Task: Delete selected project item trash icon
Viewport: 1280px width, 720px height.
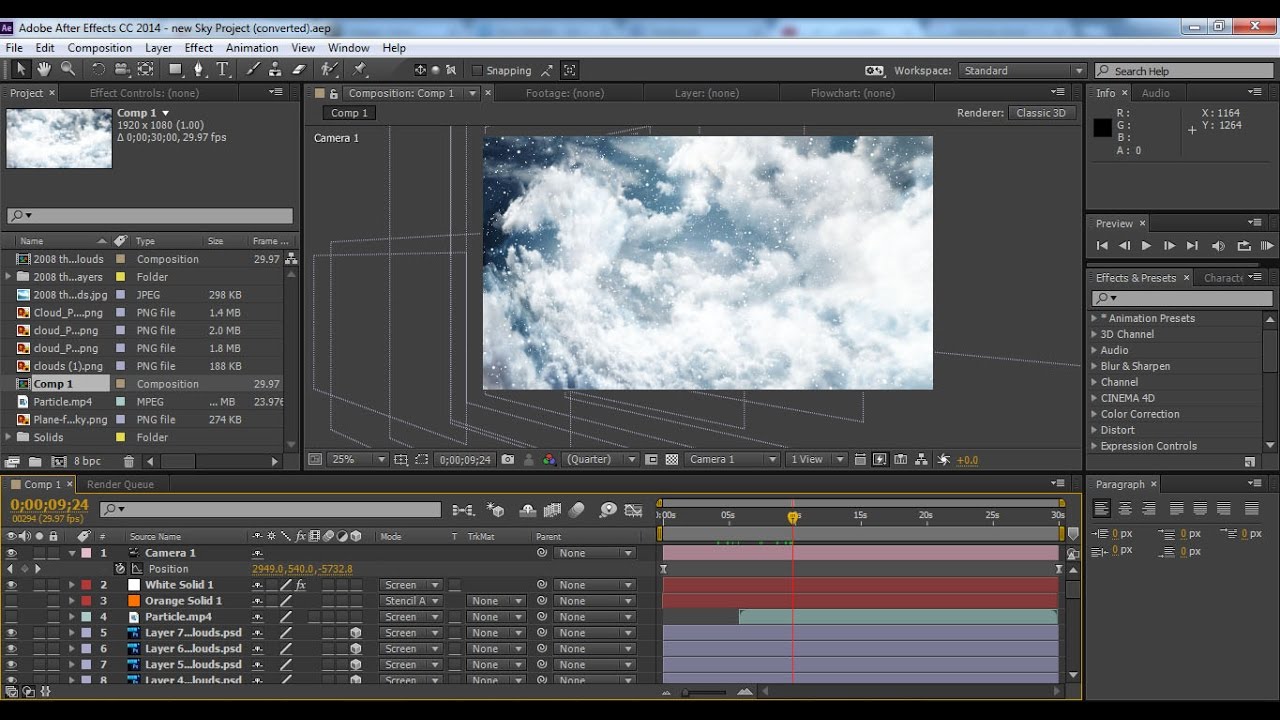Action: click(x=129, y=461)
